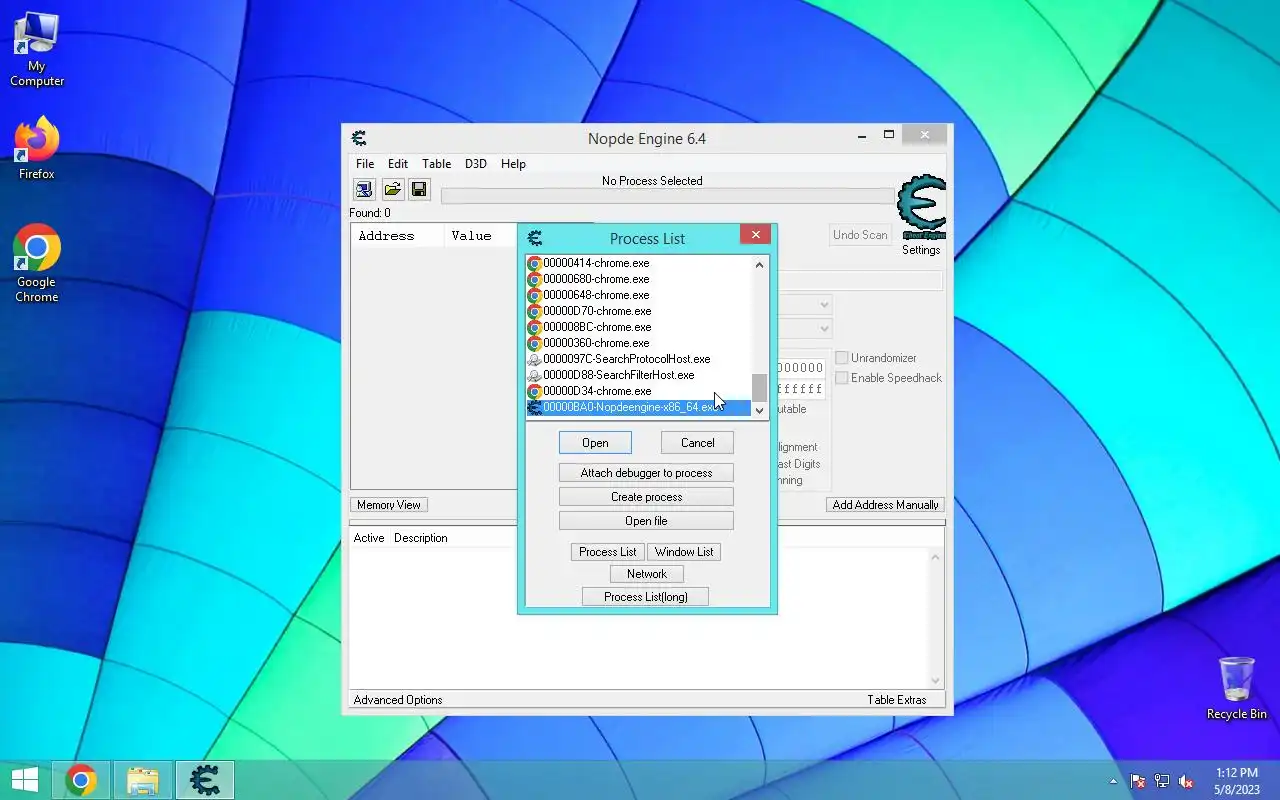Click the Description column header
Screen dimensions: 1280x800
(x=421, y=538)
